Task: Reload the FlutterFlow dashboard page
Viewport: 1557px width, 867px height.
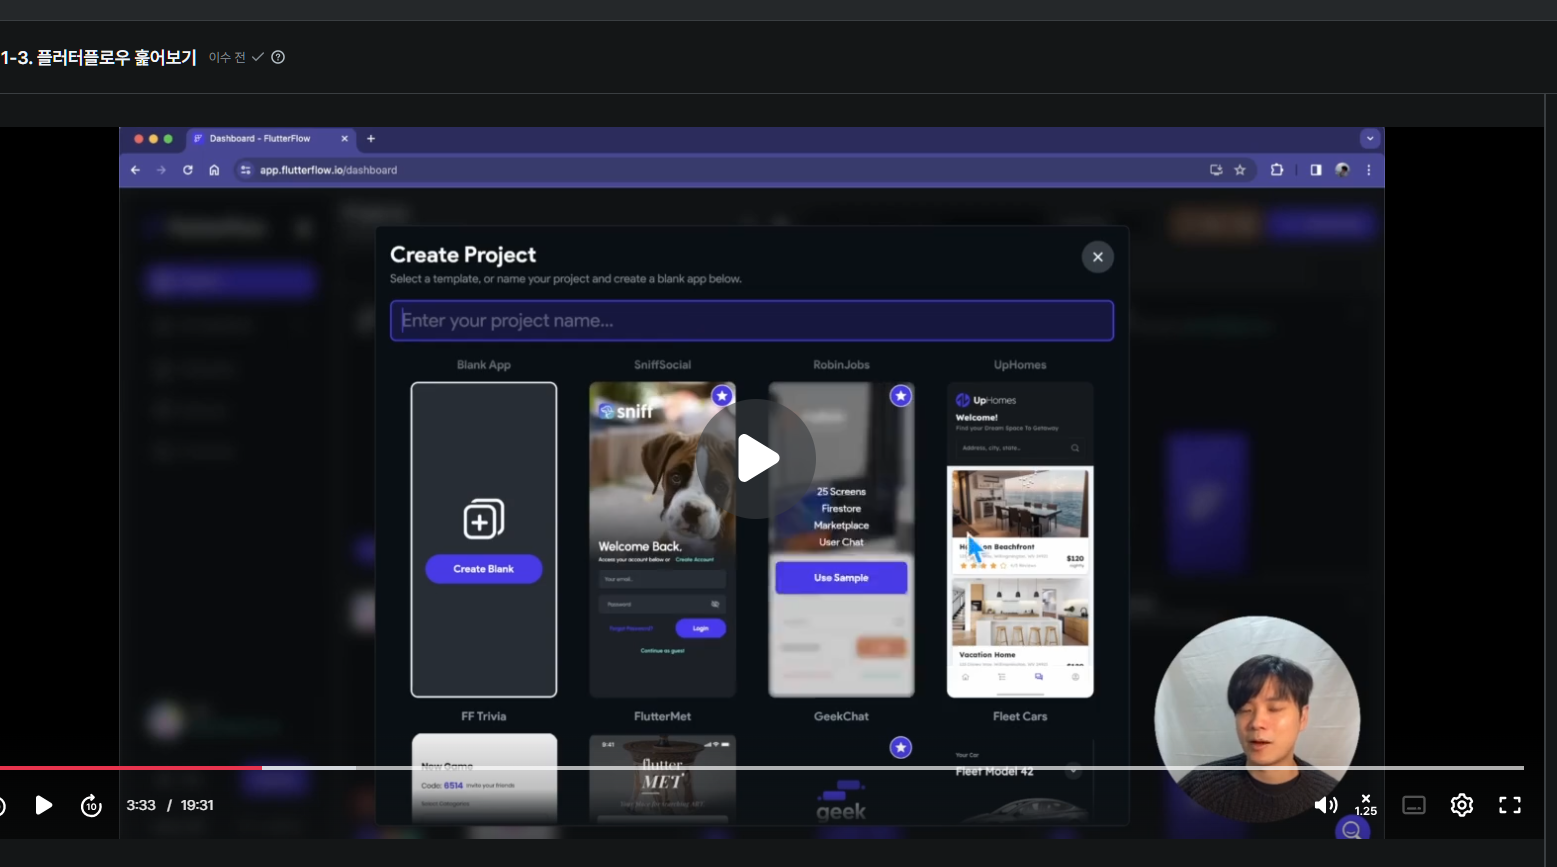Action: click(x=187, y=170)
